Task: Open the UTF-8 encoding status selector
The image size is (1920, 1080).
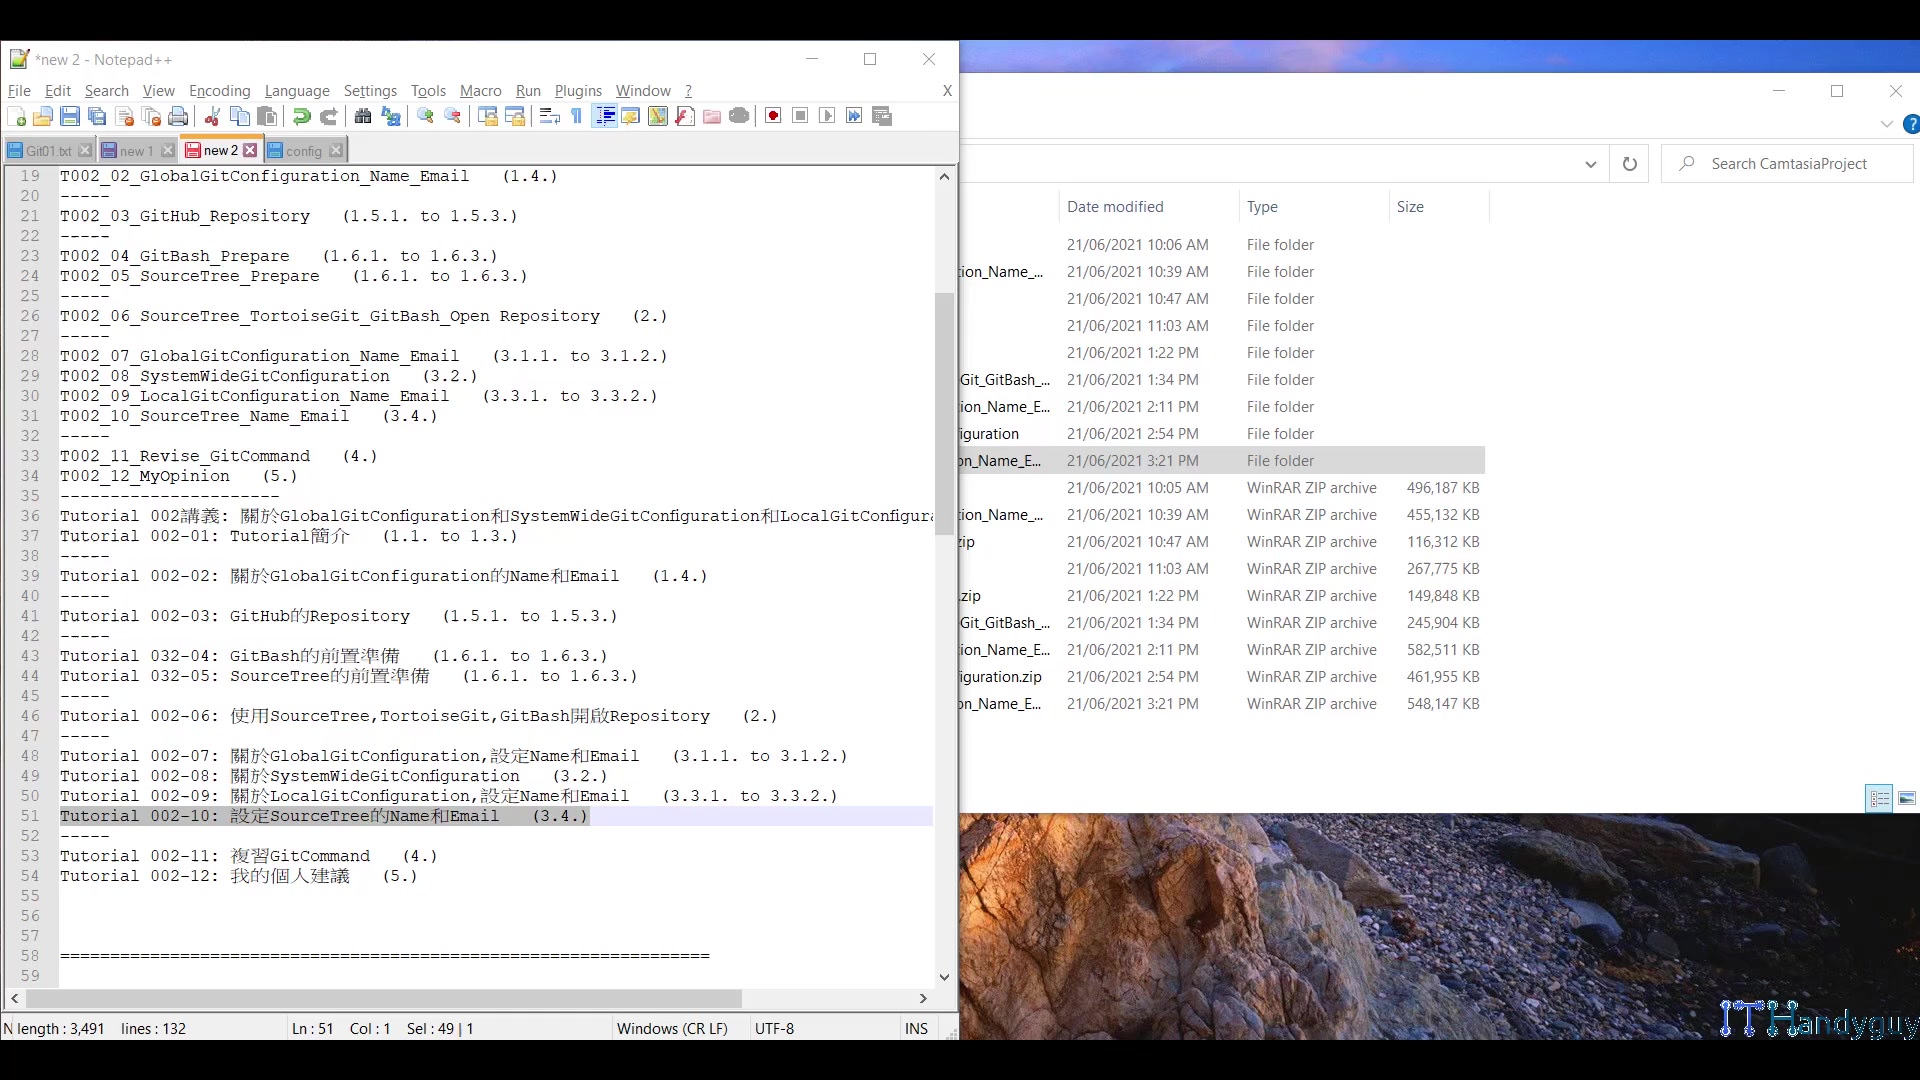Action: [x=776, y=1028]
